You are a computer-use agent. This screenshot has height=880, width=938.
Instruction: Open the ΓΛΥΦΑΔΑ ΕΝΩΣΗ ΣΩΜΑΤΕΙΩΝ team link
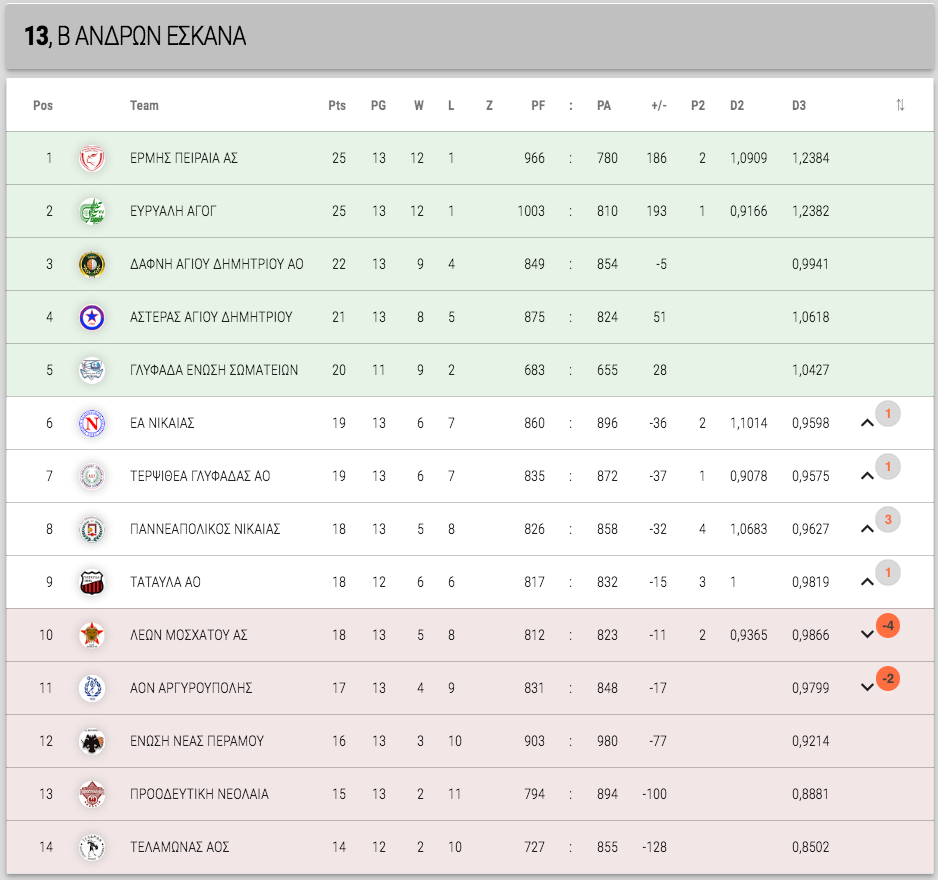[x=214, y=370]
